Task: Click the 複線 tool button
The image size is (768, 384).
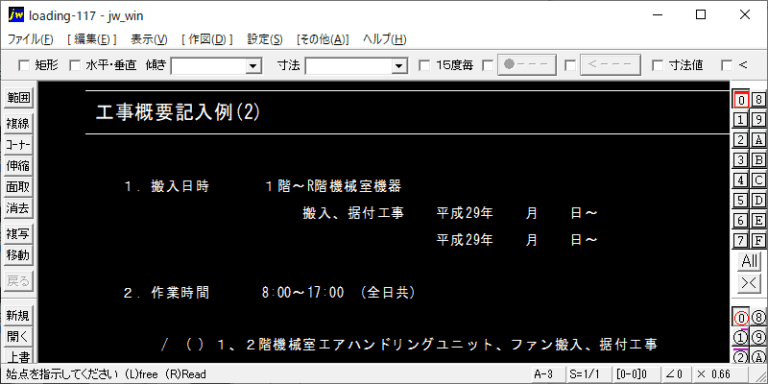Action: [x=18, y=123]
